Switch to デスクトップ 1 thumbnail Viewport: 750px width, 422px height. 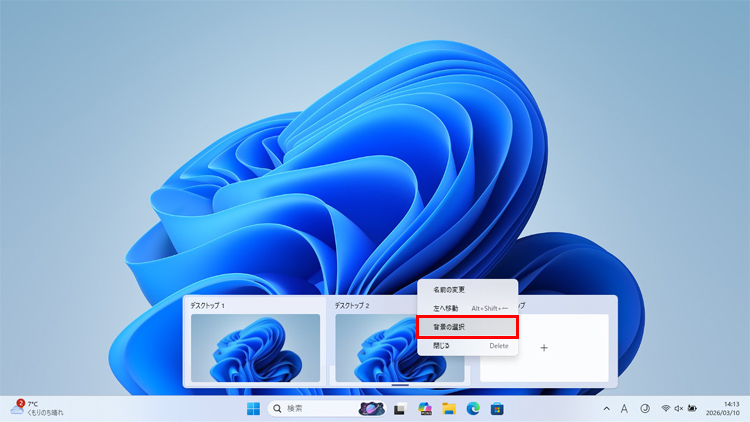coord(255,347)
